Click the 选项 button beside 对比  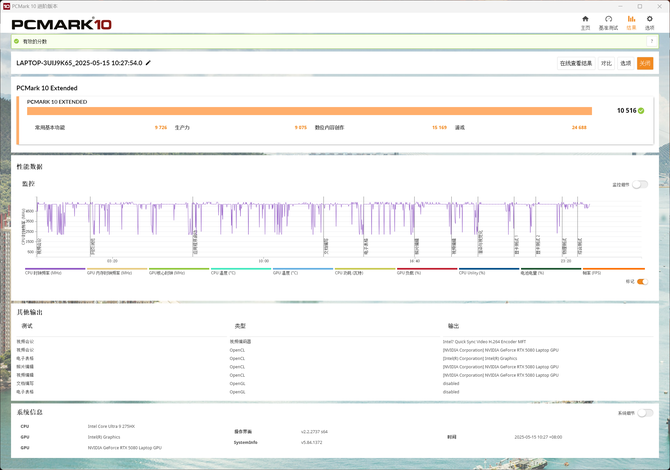coord(626,63)
